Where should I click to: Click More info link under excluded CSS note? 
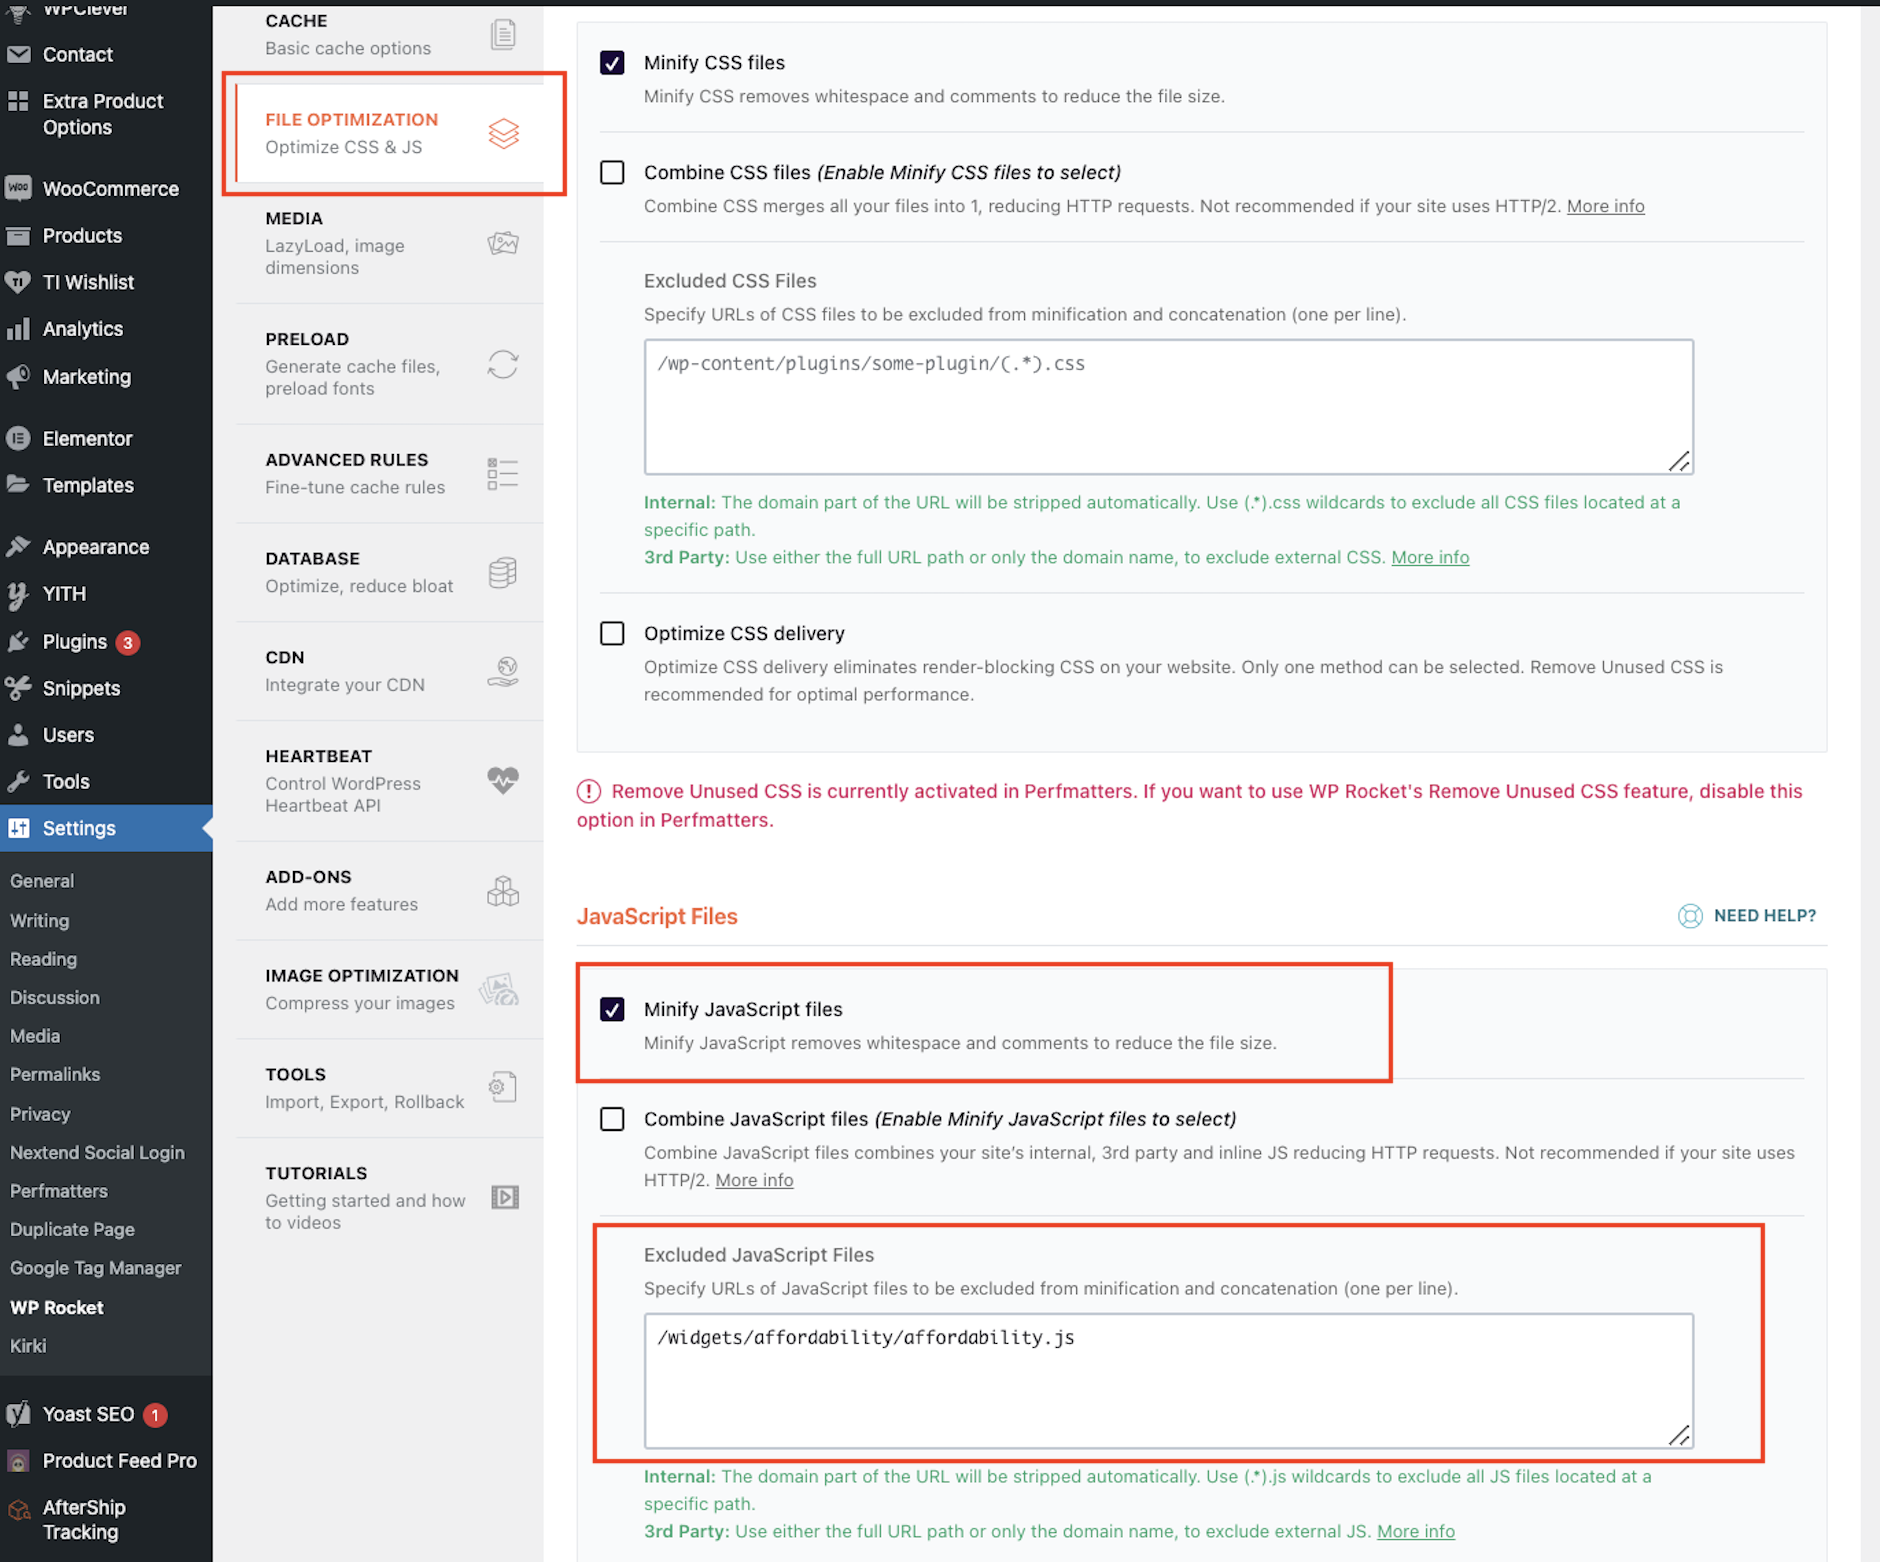point(1430,557)
